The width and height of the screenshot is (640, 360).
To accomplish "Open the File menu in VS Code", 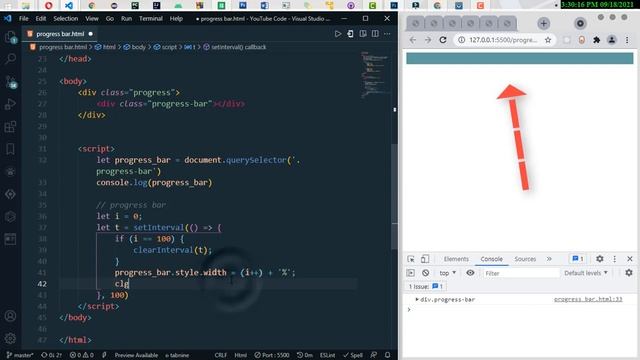I will click(x=24, y=19).
